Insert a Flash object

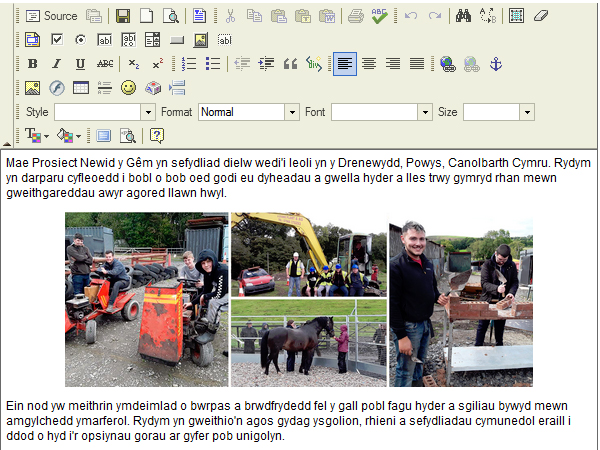pos(57,88)
